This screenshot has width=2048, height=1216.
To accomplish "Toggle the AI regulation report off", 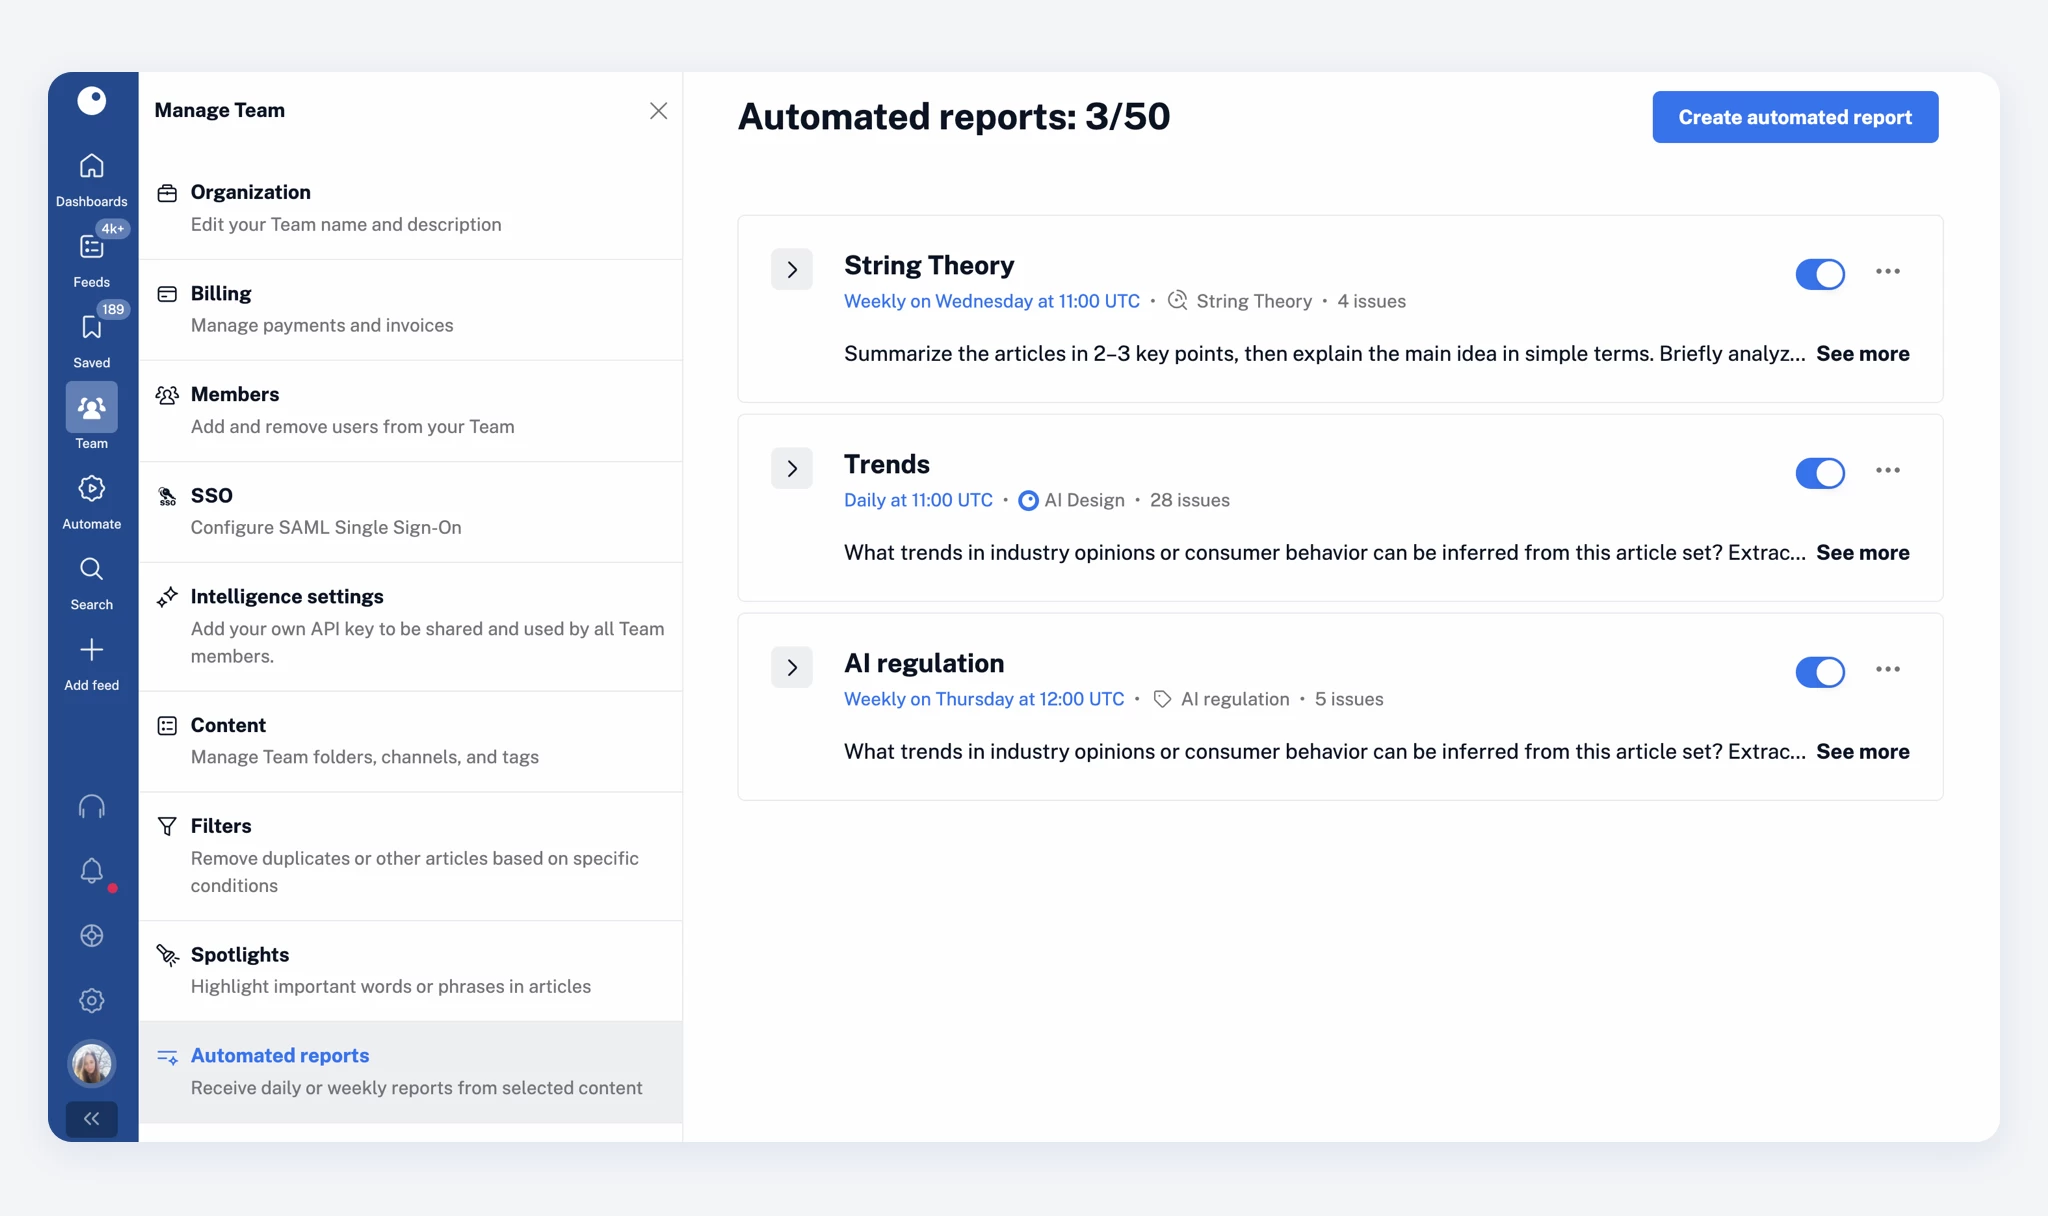I will [x=1819, y=672].
